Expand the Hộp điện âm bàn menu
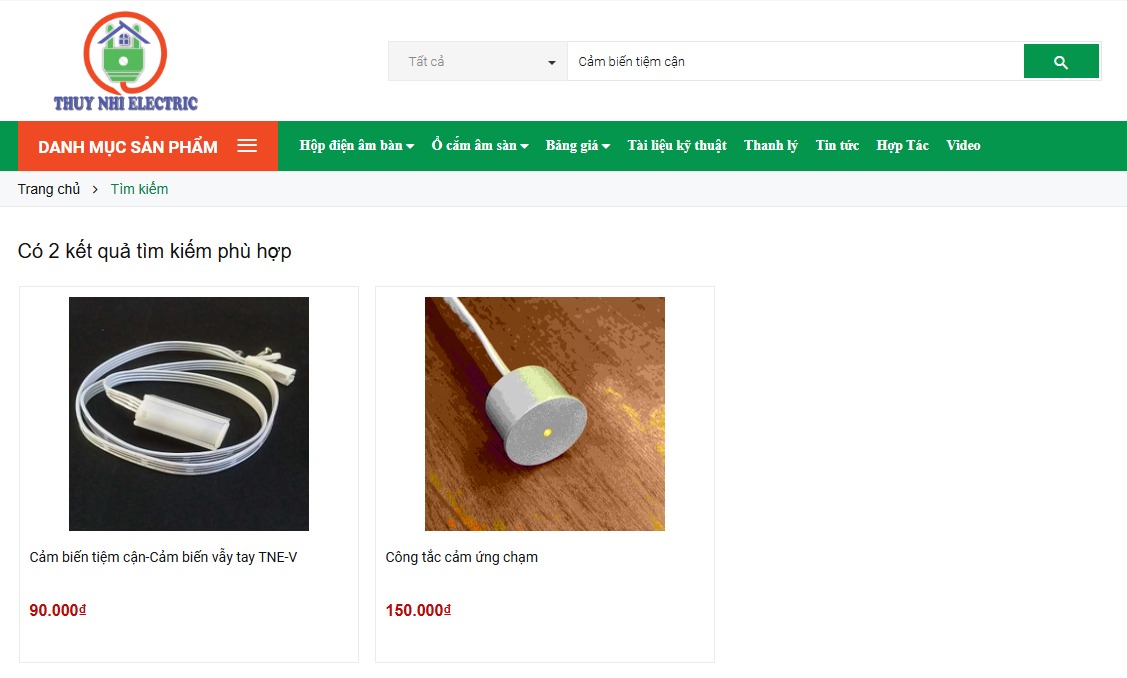Screen dimensions: 1127x678 356,145
